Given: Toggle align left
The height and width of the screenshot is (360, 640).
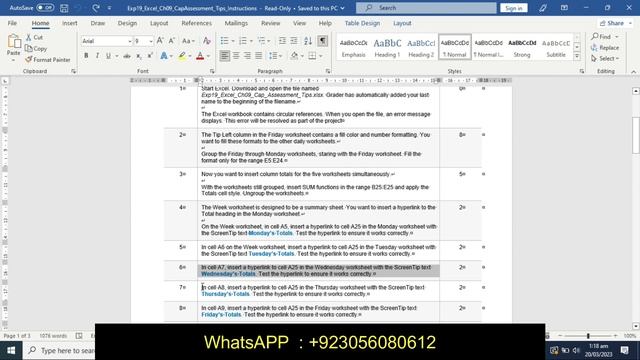Looking at the screenshot, I should coord(224,56).
